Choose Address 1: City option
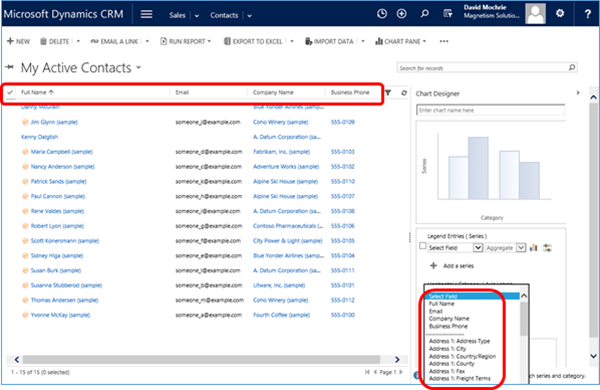The image size is (600, 390). click(447, 349)
